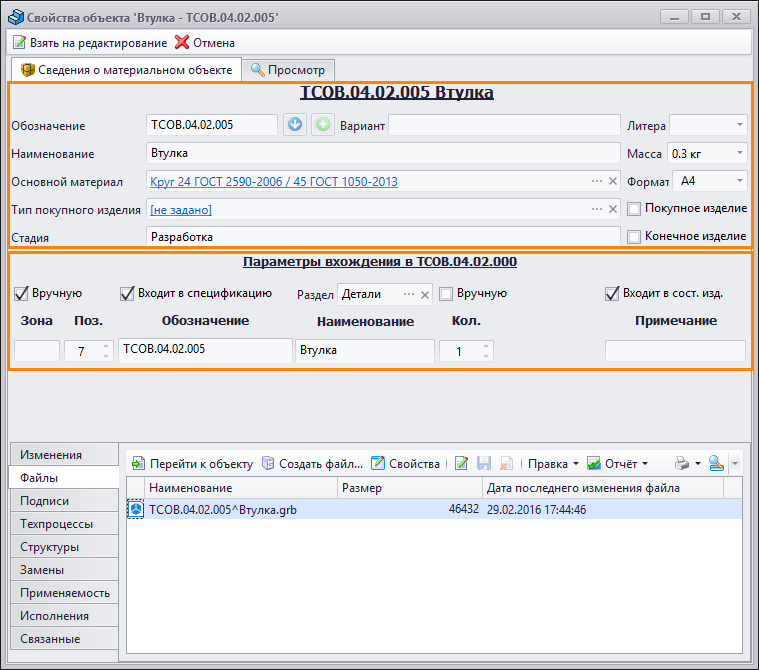Open the Масса units dropdown

[739, 153]
